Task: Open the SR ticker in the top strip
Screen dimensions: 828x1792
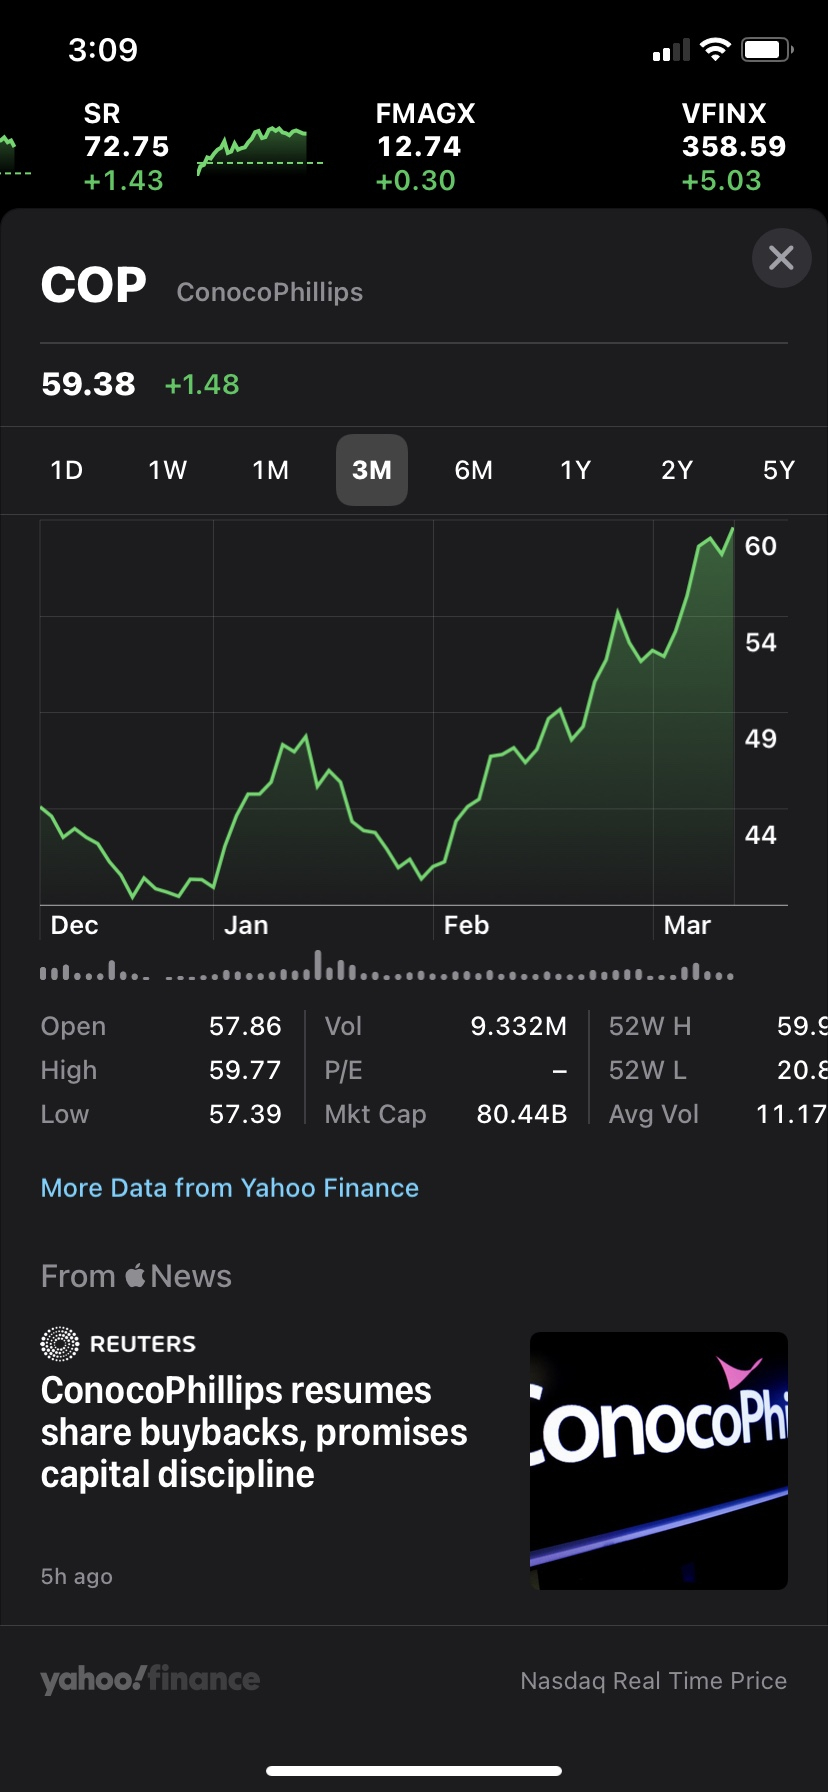Action: point(126,146)
